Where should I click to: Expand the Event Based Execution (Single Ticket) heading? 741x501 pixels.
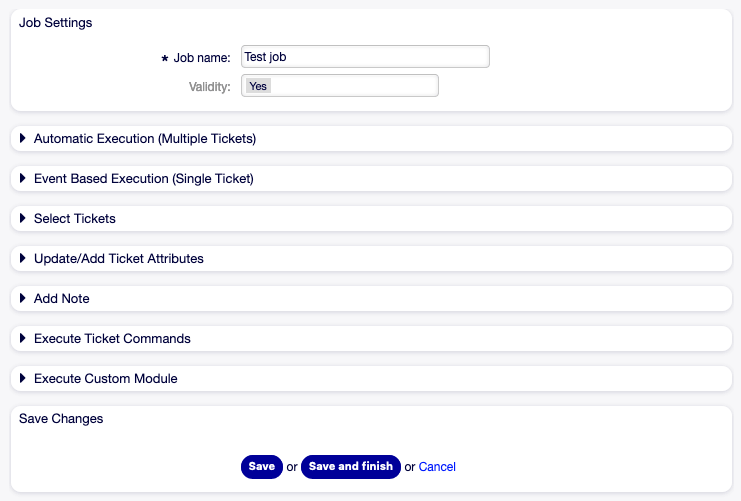[x=144, y=179]
